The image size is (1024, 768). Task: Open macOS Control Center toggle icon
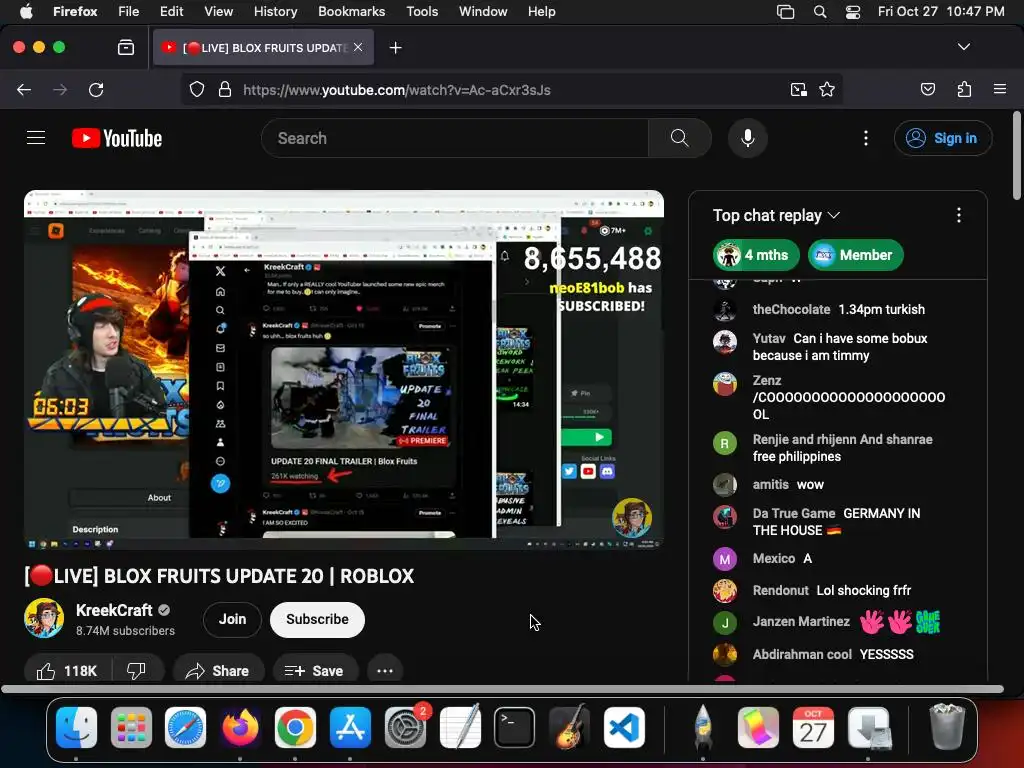tap(853, 12)
